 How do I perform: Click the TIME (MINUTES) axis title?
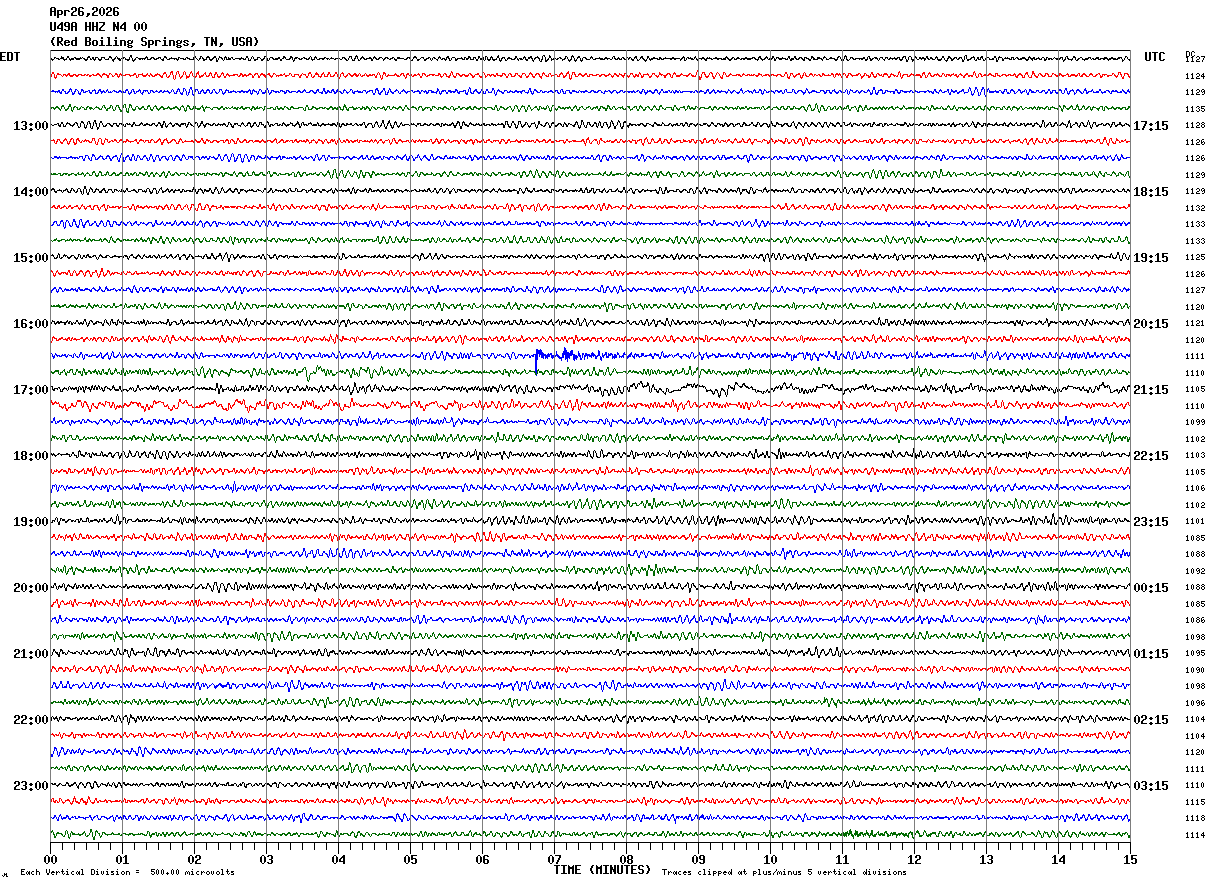(x=602, y=870)
